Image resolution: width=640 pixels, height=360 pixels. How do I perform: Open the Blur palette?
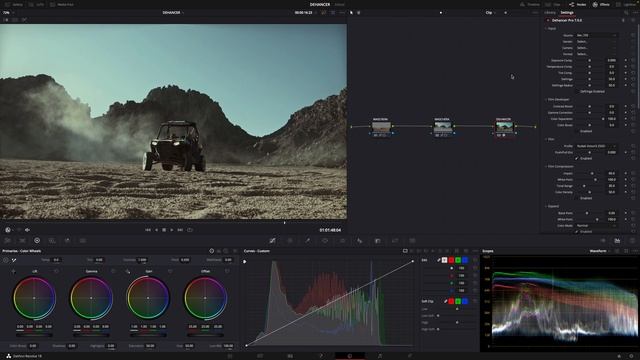(378, 241)
